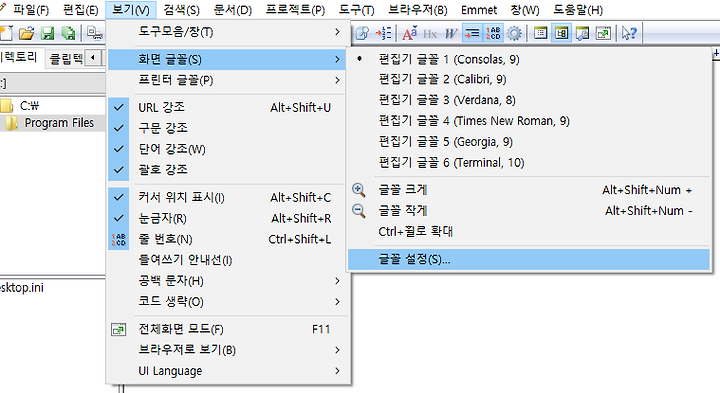
Task: Click the green Save floppy icon
Action: click(x=48, y=34)
